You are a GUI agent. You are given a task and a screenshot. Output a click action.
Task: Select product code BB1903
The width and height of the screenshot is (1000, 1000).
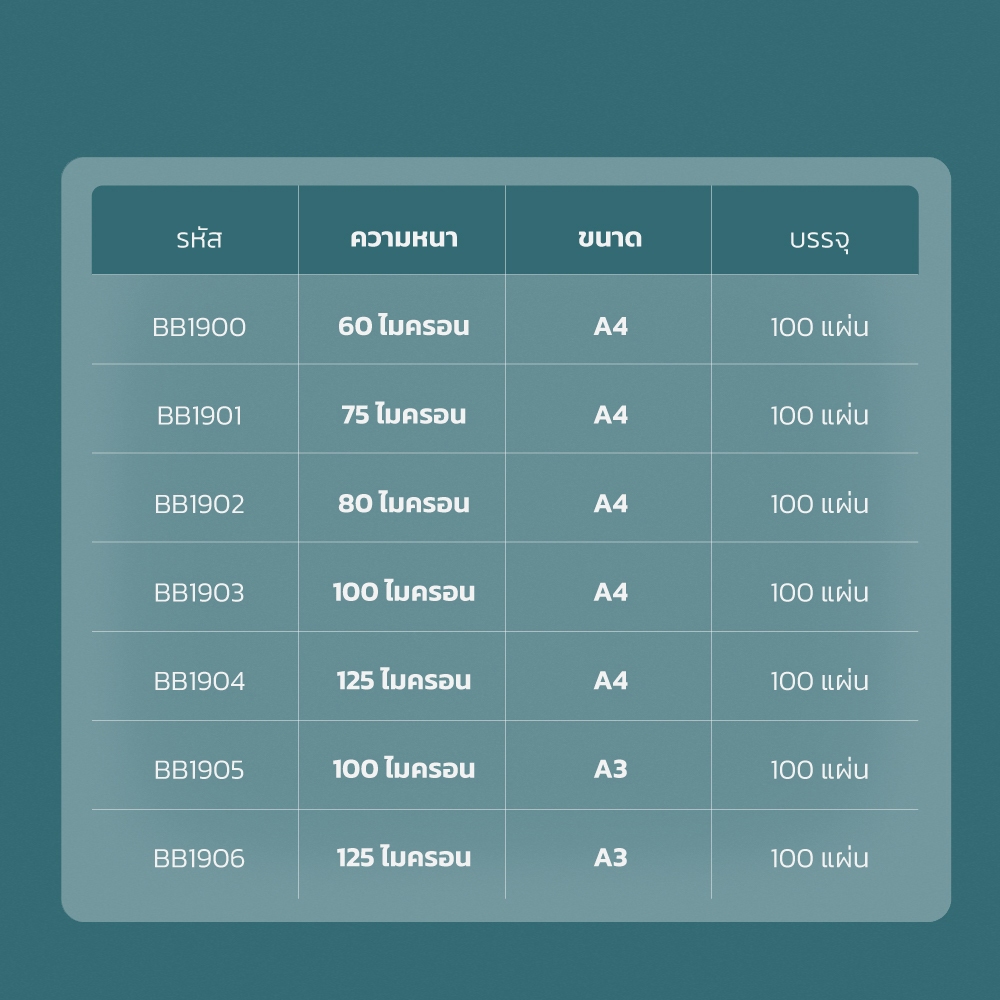click(x=199, y=593)
